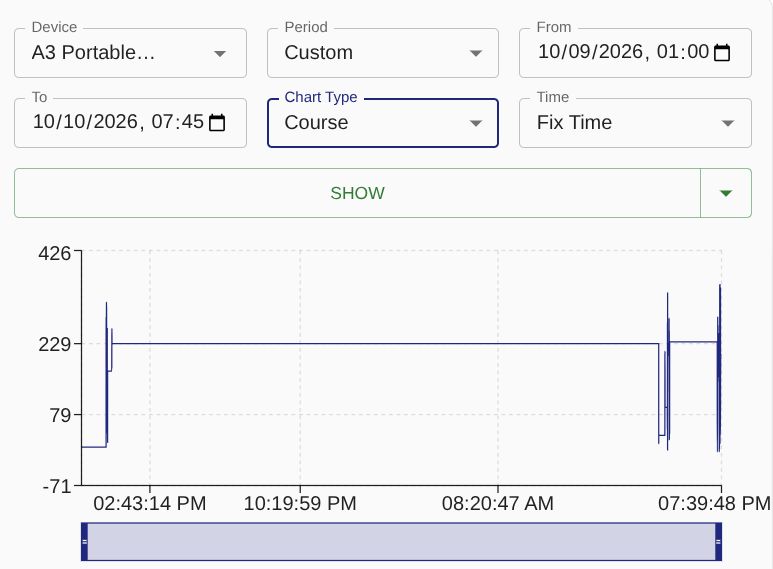Grab the right handle of the chart range brush
The width and height of the screenshot is (773, 569).
[x=718, y=541]
